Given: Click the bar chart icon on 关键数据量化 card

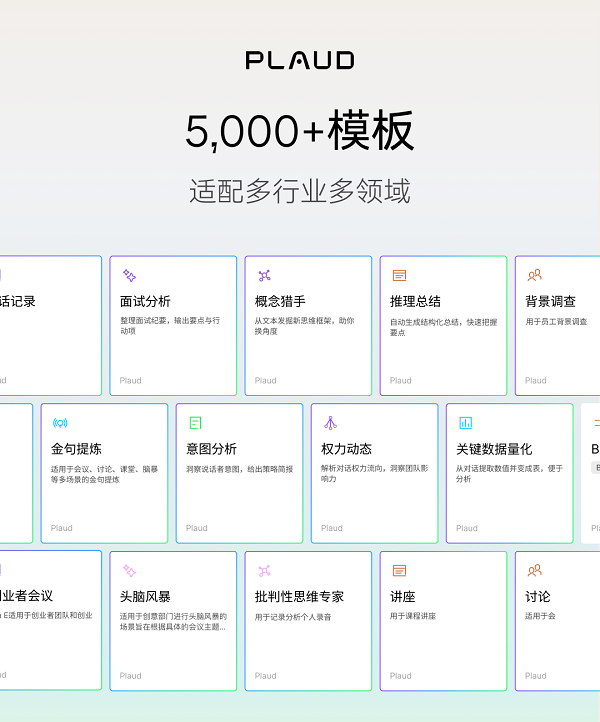Looking at the screenshot, I should [x=466, y=423].
